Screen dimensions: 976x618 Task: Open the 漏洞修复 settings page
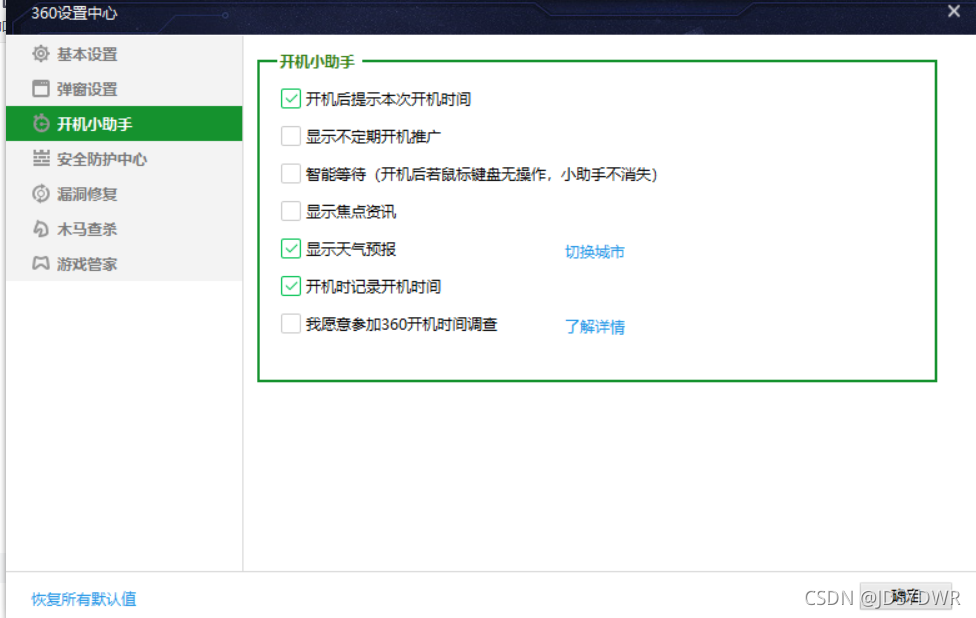(124, 194)
